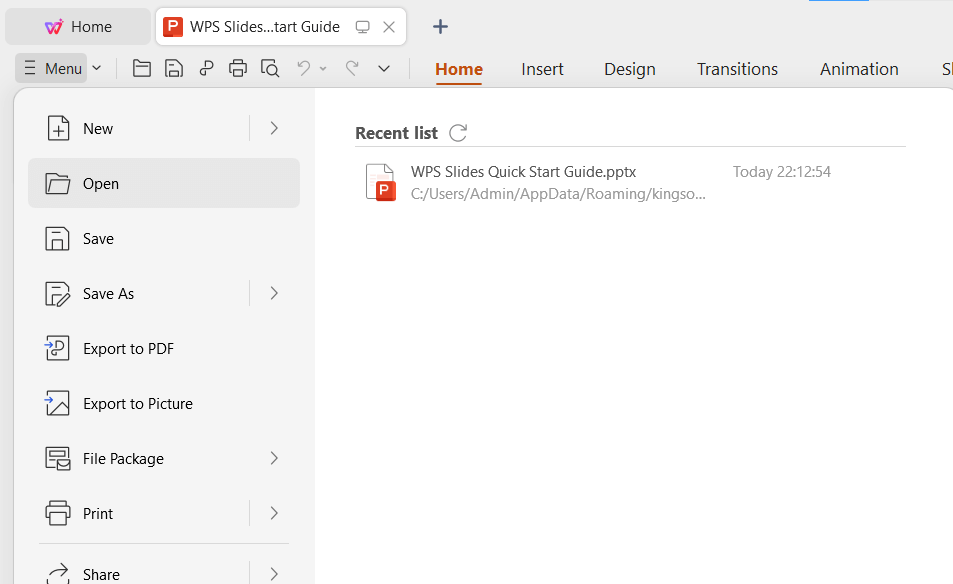The image size is (953, 584).
Task: Open a file using the folder toolbar icon
Action: [141, 68]
